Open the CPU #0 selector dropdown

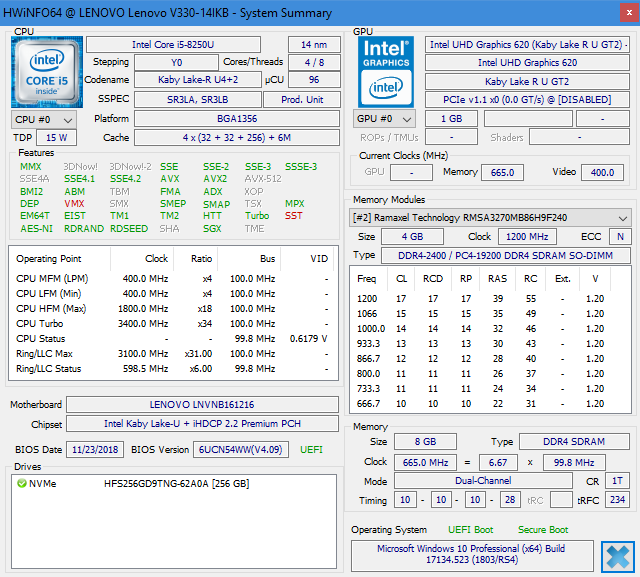pyautogui.click(x=44, y=120)
